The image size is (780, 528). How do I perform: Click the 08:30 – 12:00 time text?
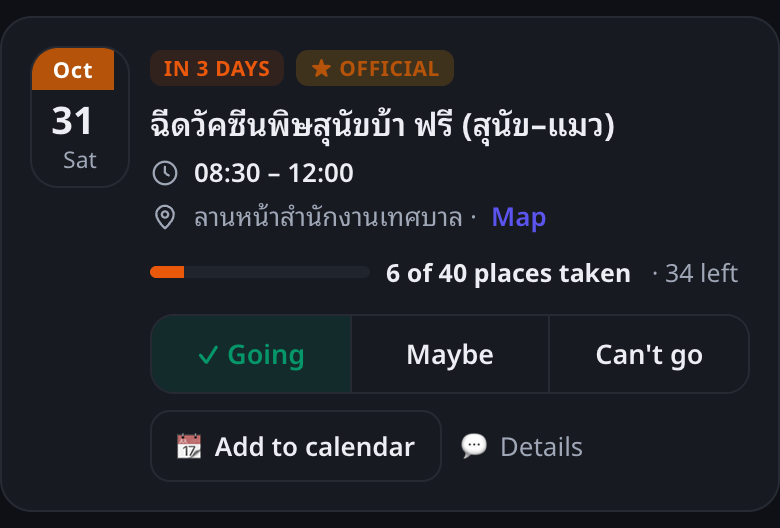pos(274,173)
